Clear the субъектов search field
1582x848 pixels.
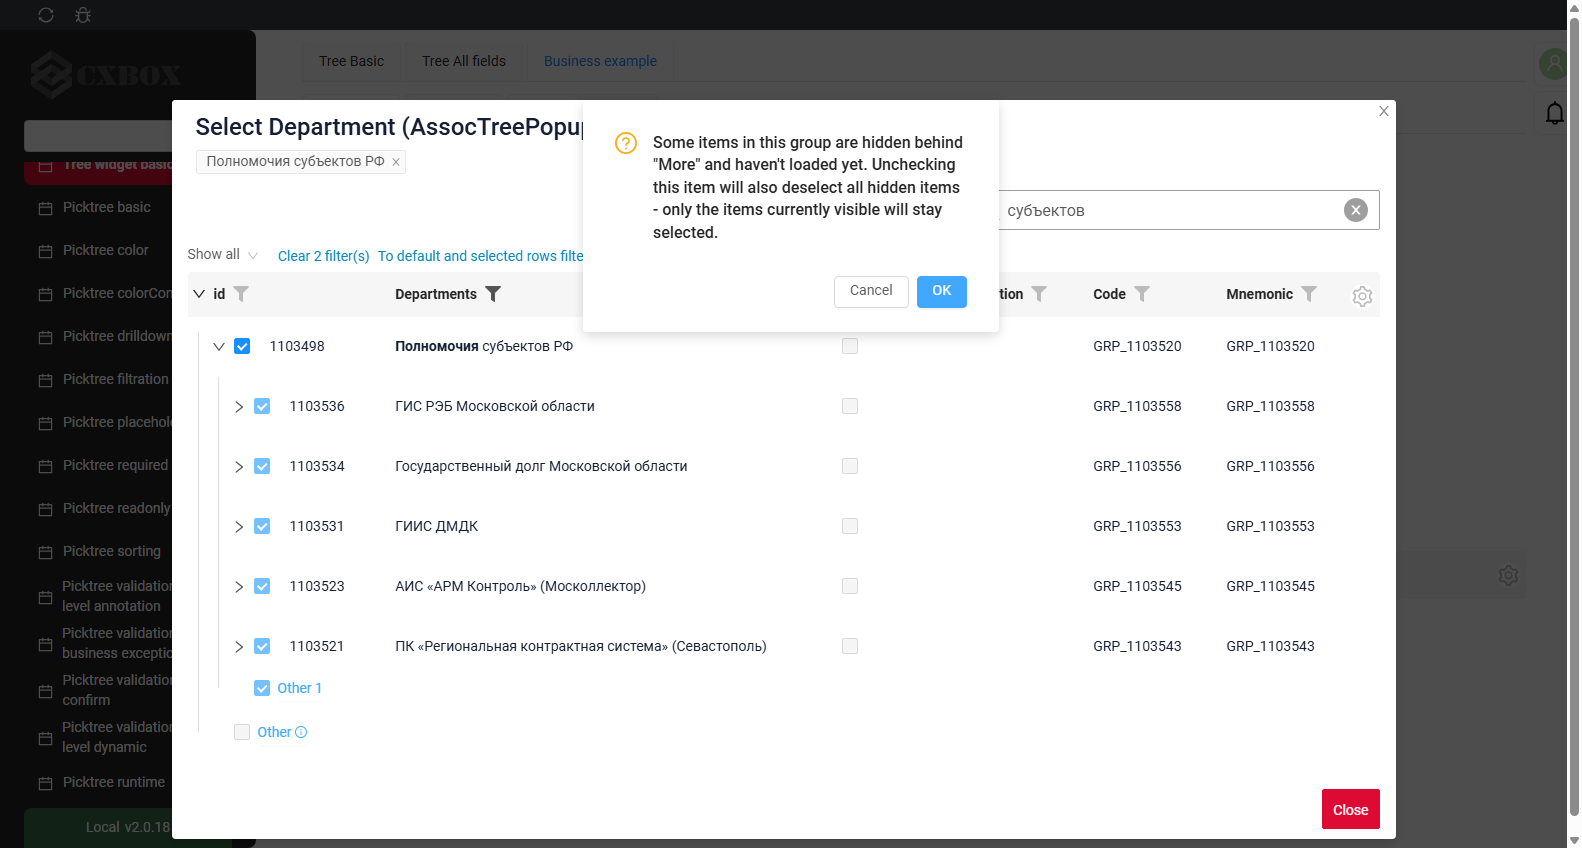[x=1356, y=210]
